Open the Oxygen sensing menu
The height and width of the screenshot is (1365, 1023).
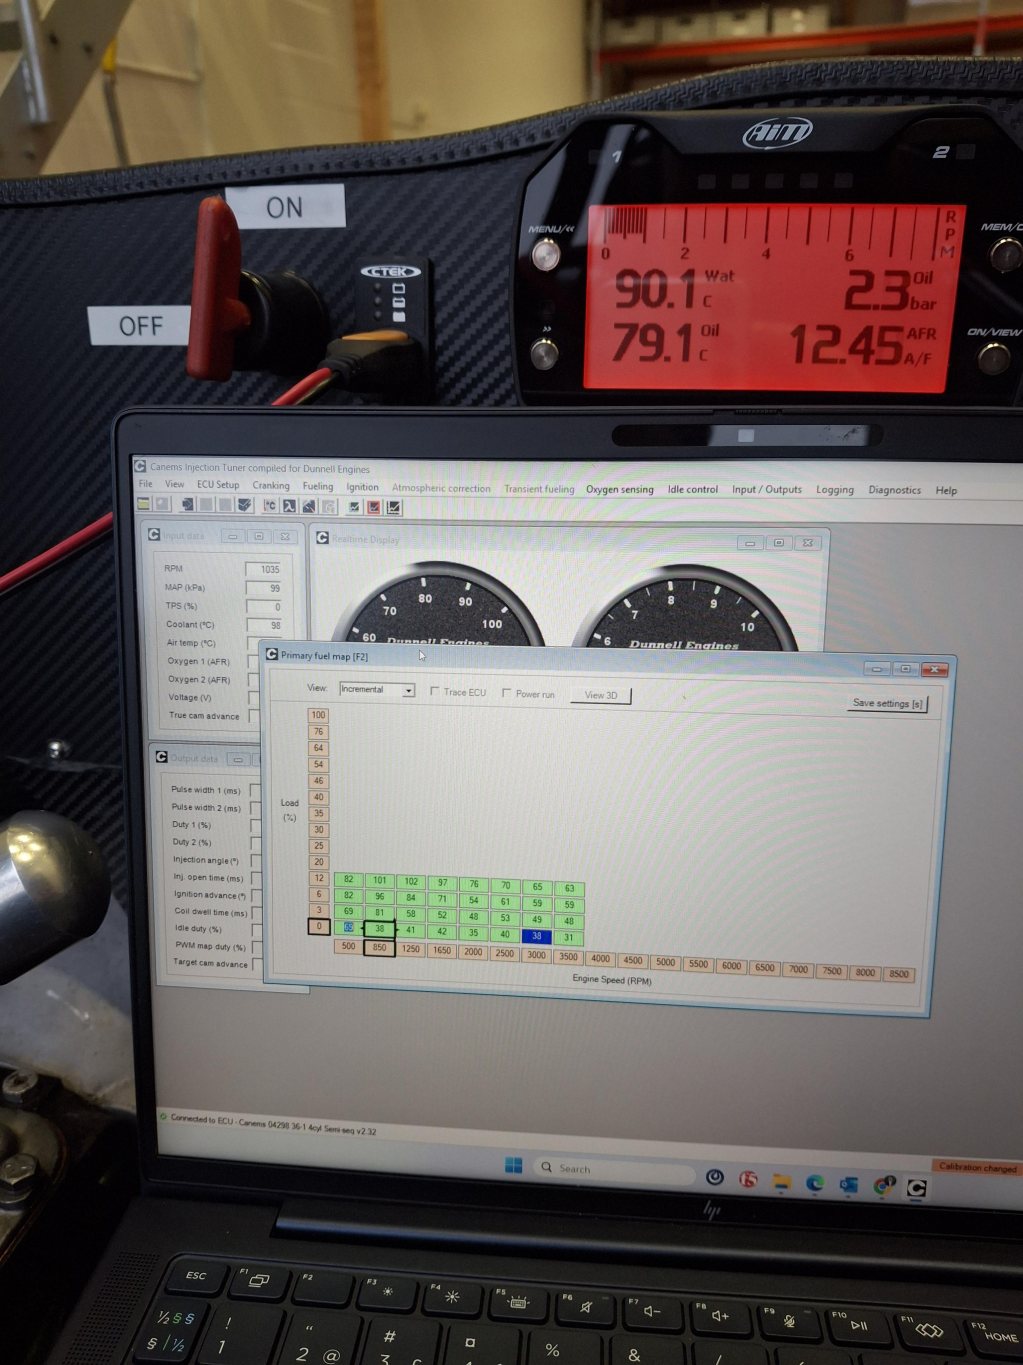click(619, 489)
